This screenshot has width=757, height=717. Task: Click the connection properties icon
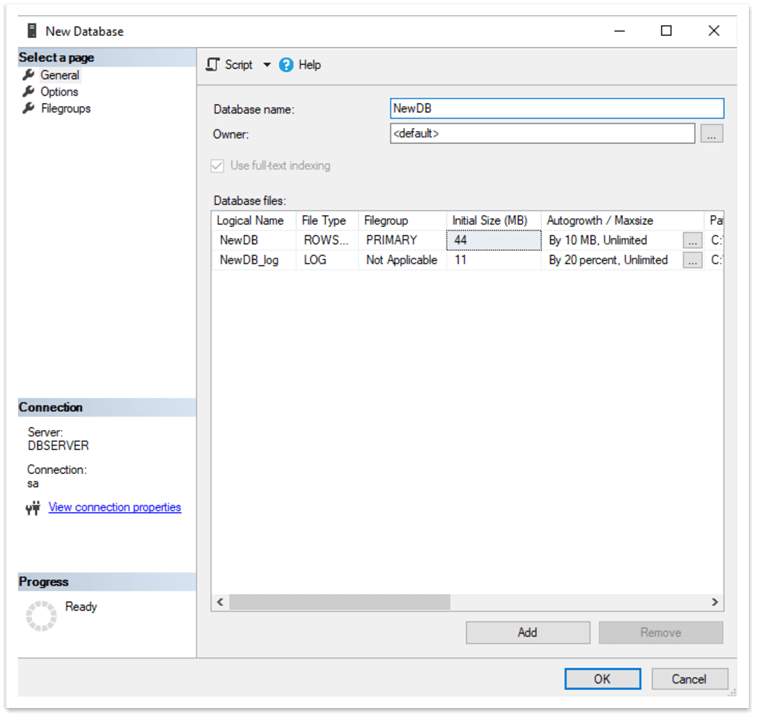click(33, 508)
